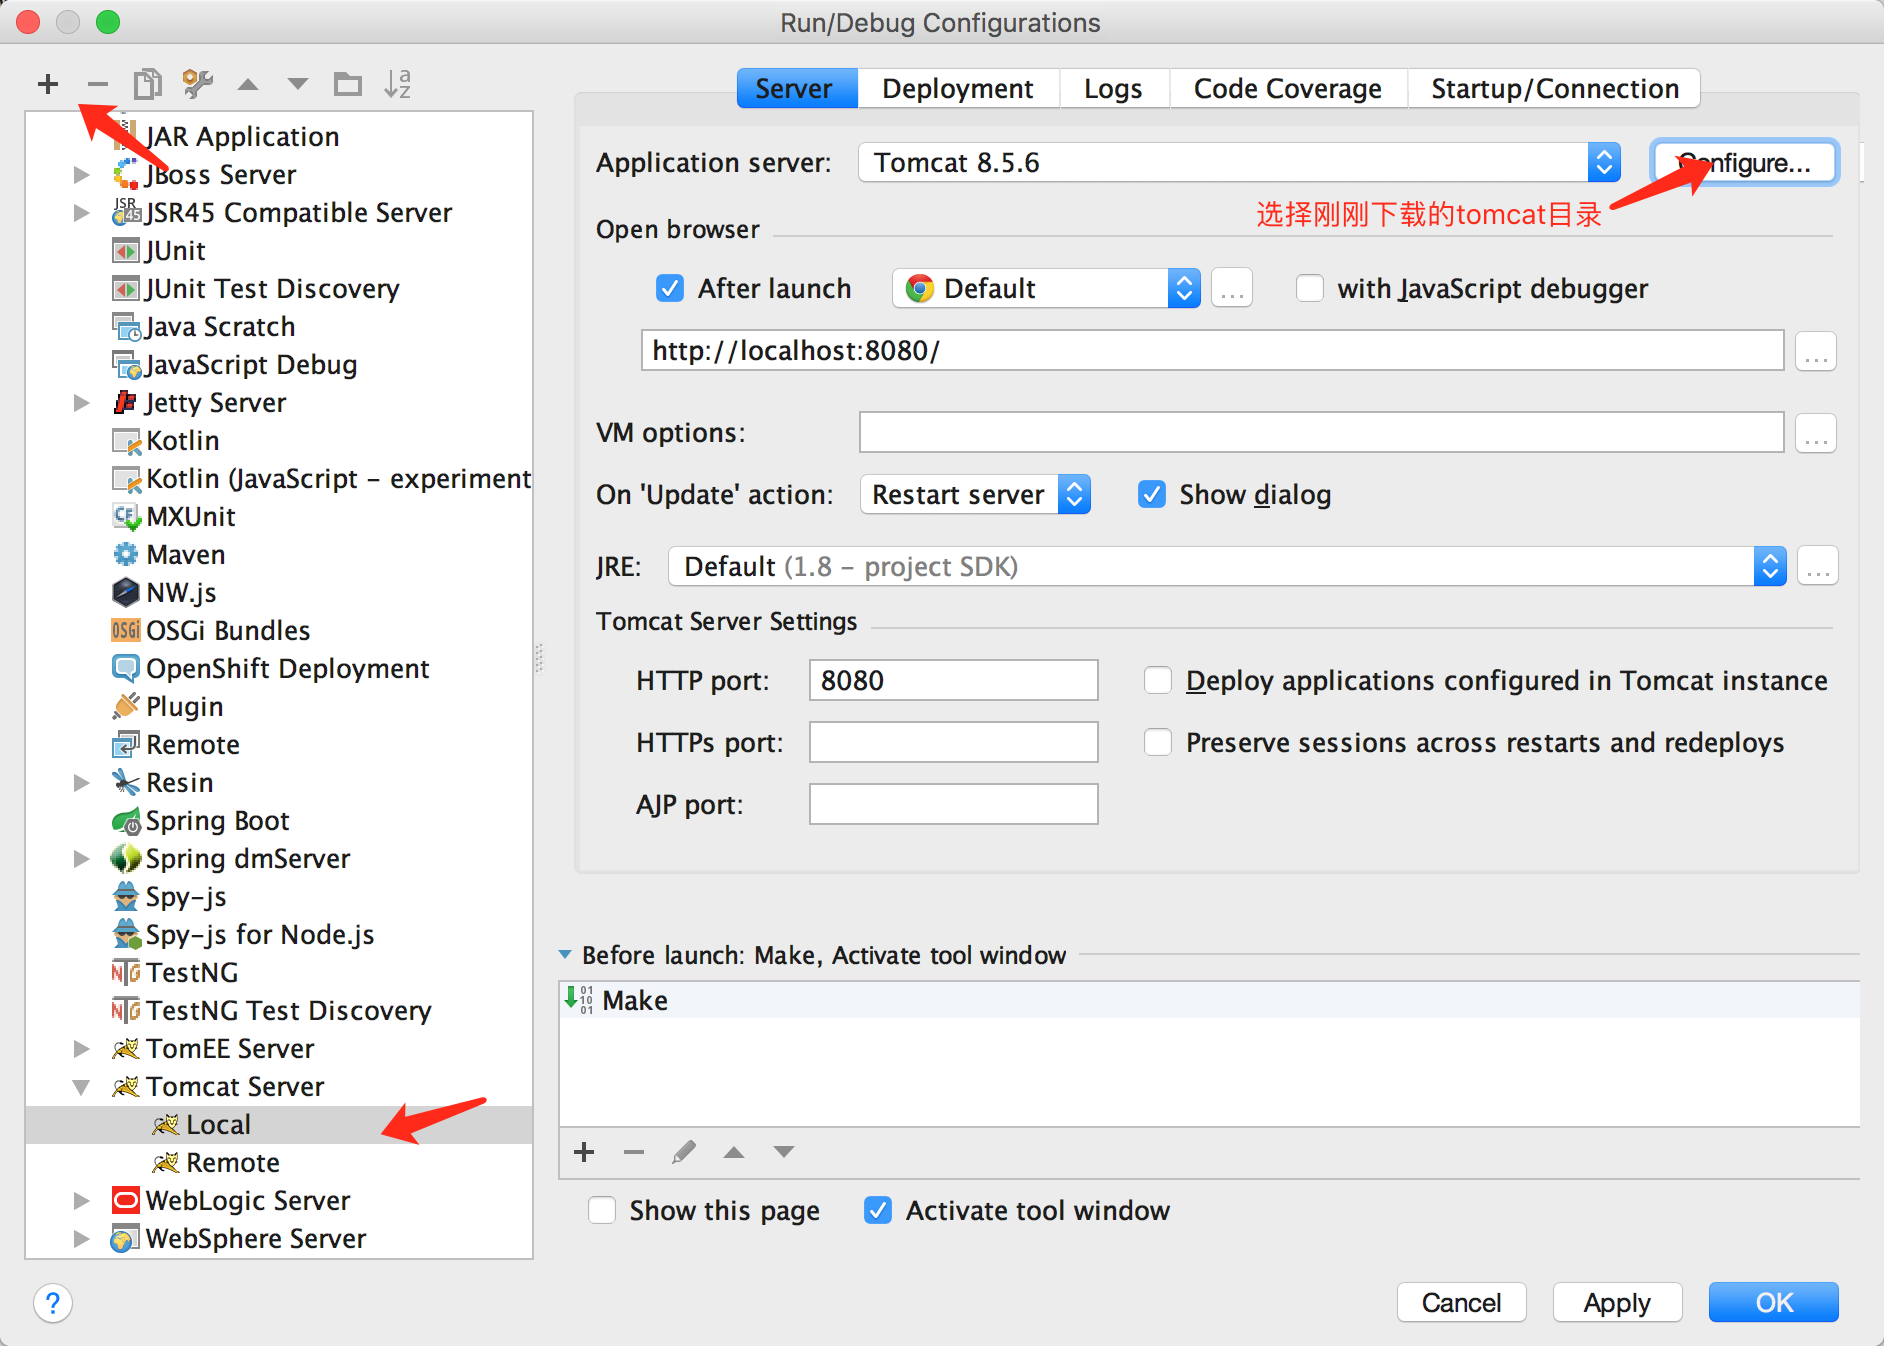Click the move configuration down arrow
The width and height of the screenshot is (1884, 1346).
click(297, 84)
